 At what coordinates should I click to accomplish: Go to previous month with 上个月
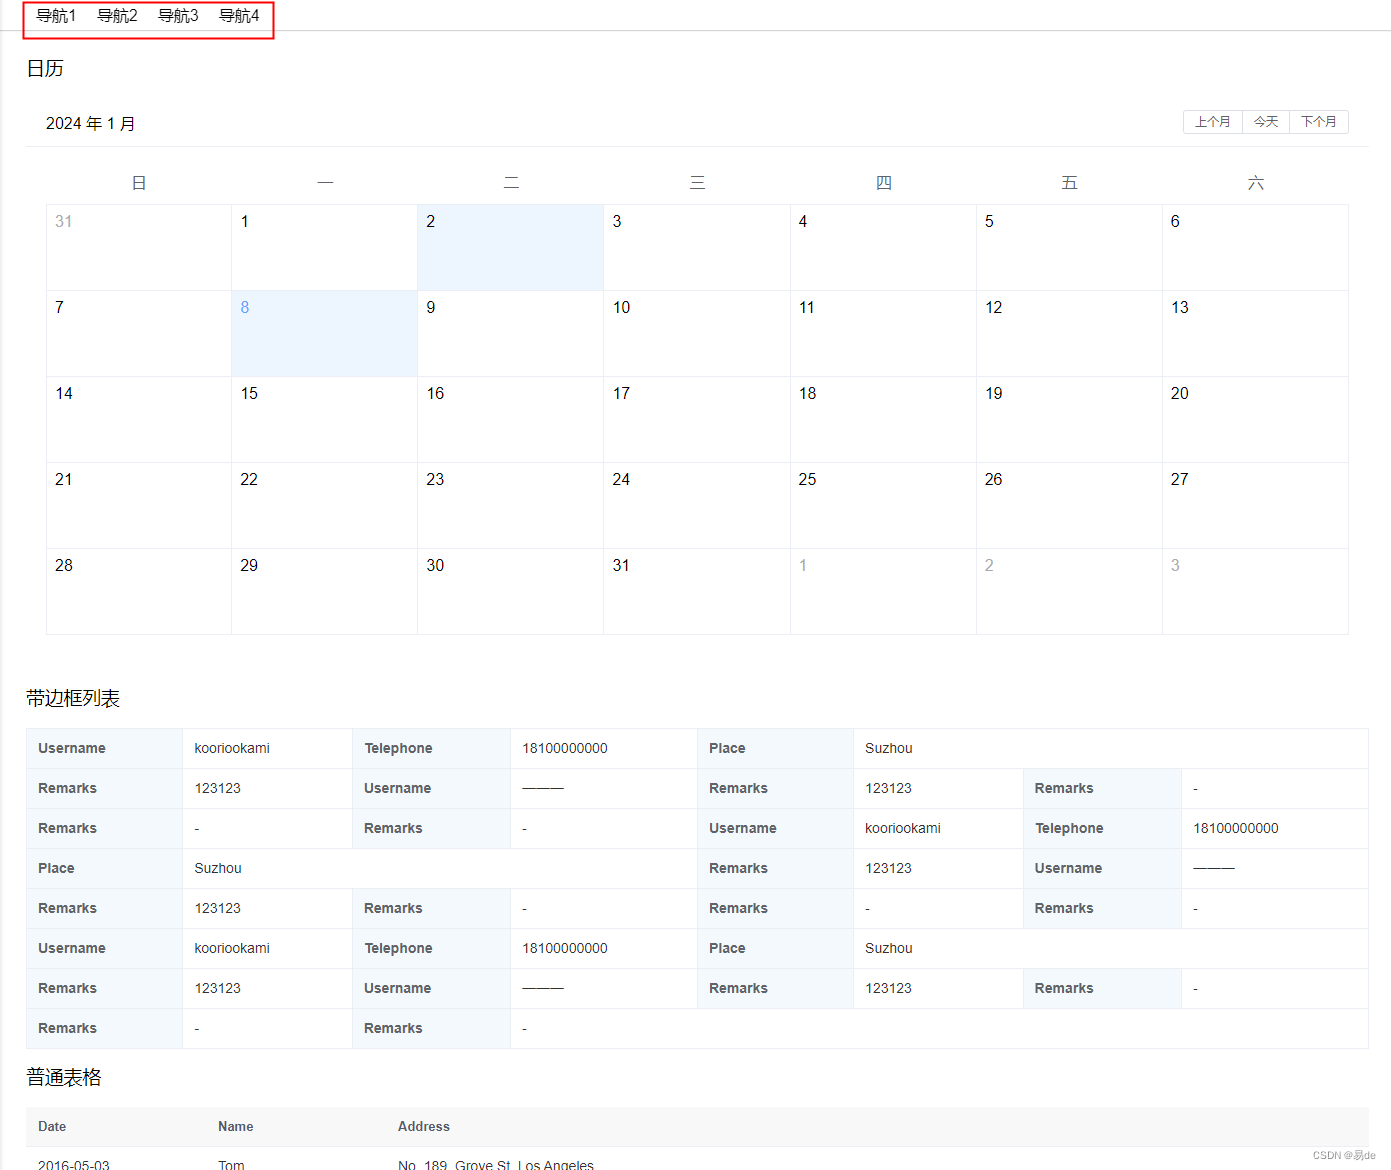pos(1213,122)
